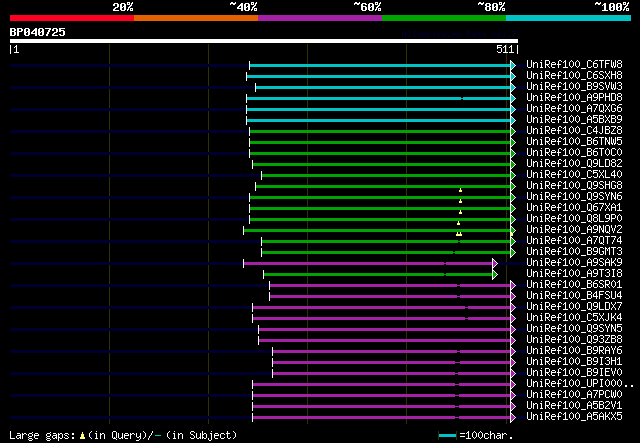Click the ~80% percentage label

[491, 7]
